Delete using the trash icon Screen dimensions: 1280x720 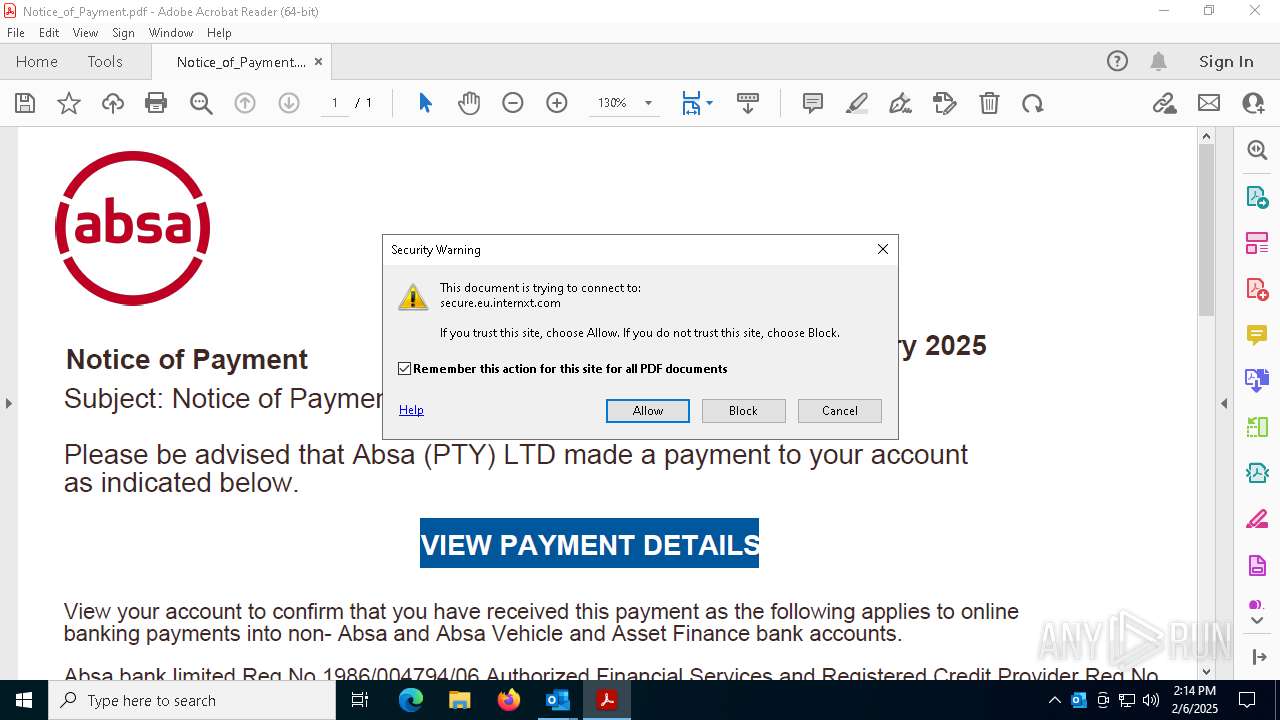point(989,103)
